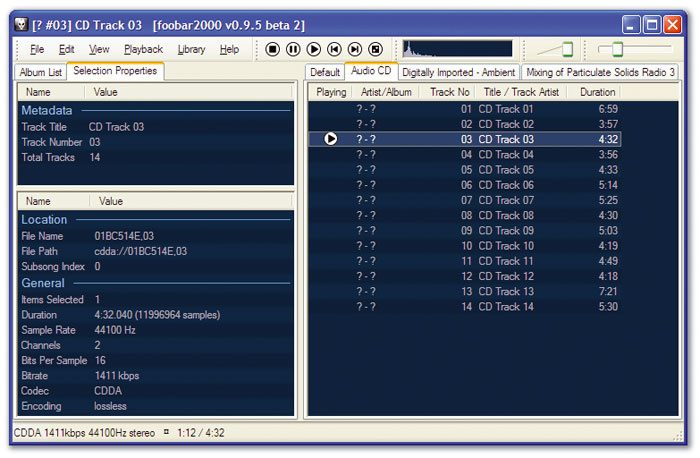Select CD Track 03 playlist row
This screenshot has height=458, width=700.
[464, 139]
